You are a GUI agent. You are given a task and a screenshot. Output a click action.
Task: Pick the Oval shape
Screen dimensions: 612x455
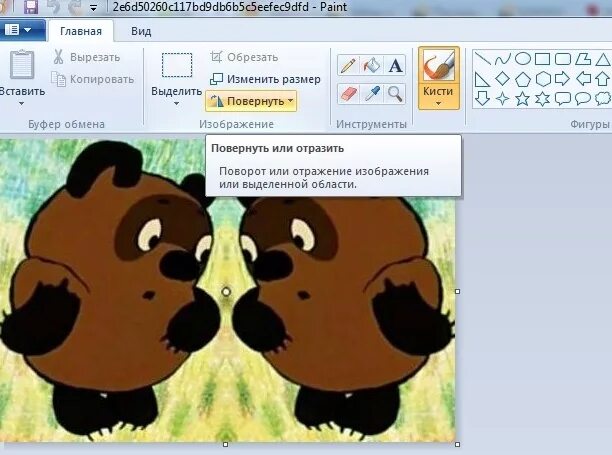[523, 59]
